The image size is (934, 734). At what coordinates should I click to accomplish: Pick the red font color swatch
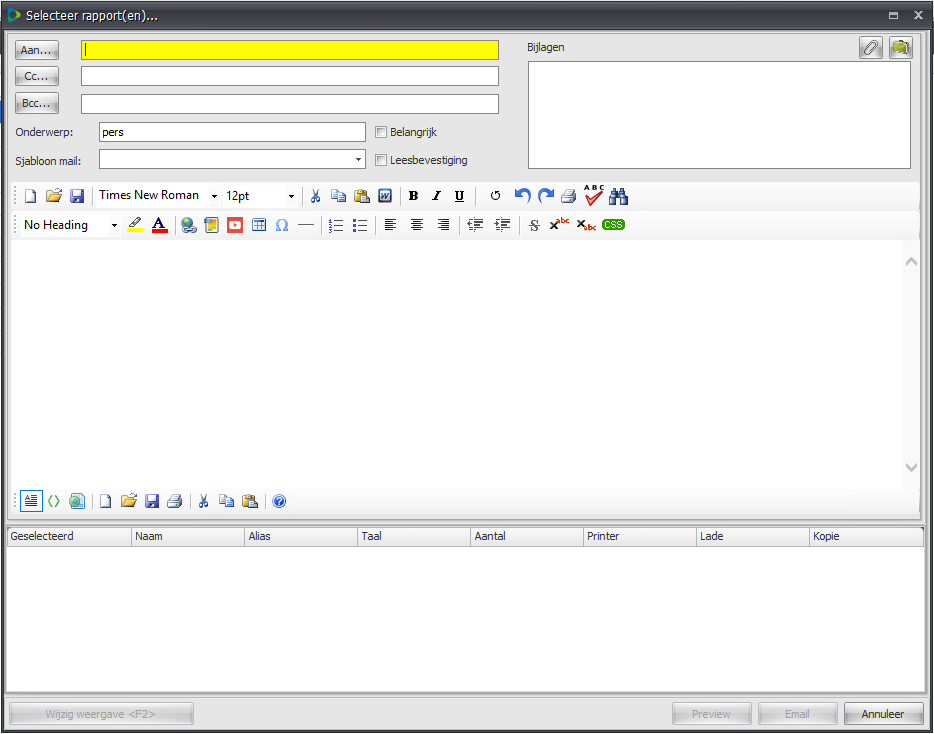coord(159,225)
